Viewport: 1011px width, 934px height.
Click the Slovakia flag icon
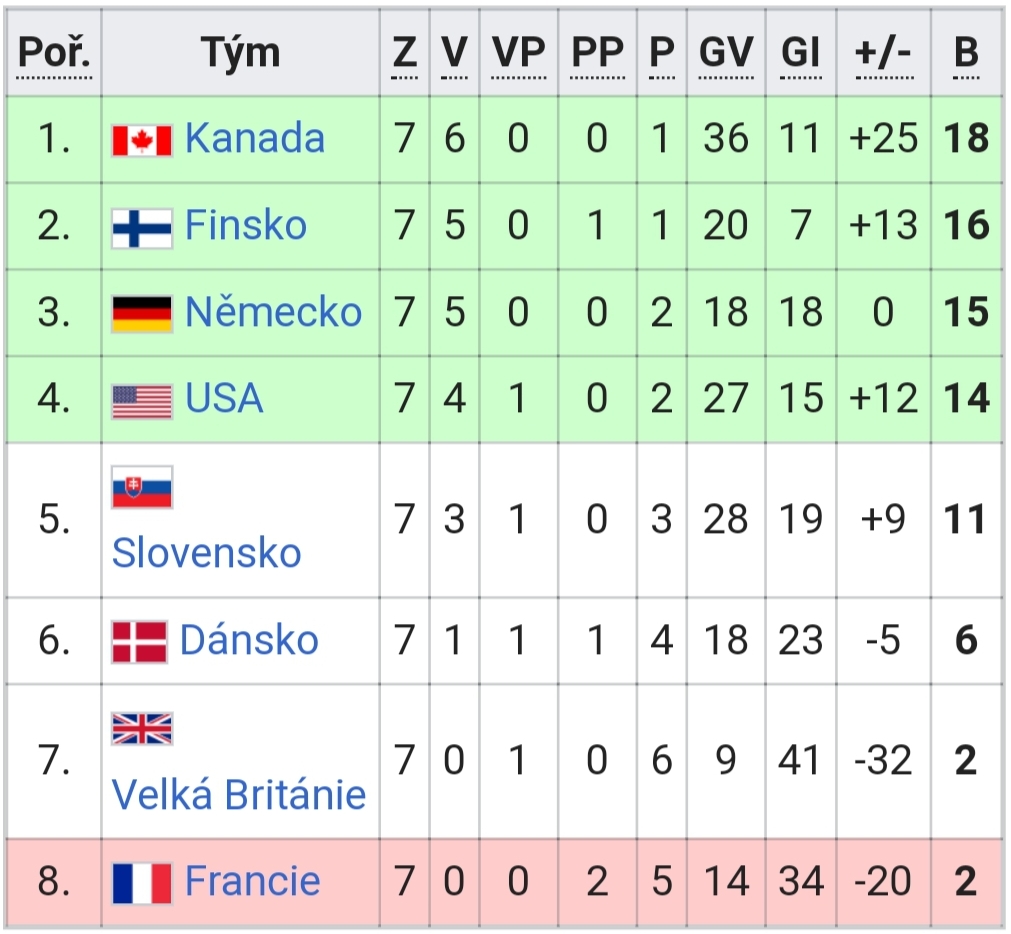[x=142, y=487]
